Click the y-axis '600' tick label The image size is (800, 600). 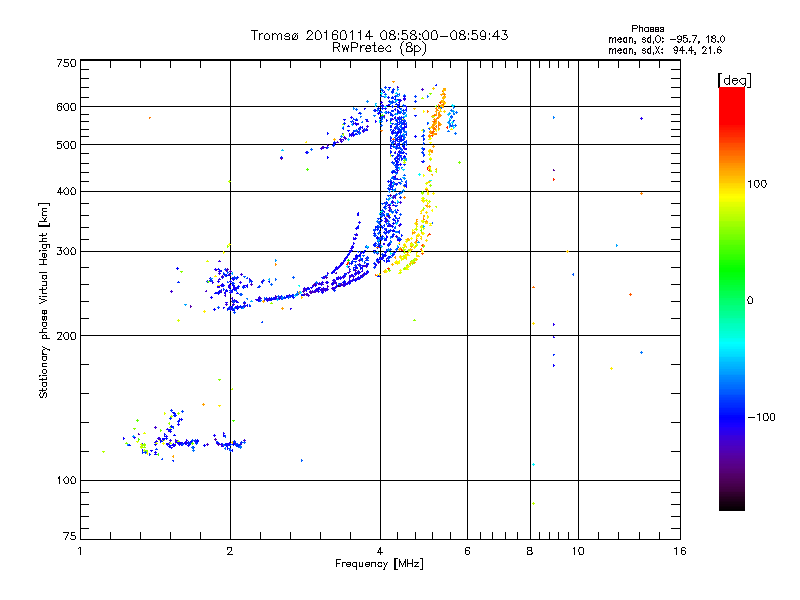coord(66,107)
